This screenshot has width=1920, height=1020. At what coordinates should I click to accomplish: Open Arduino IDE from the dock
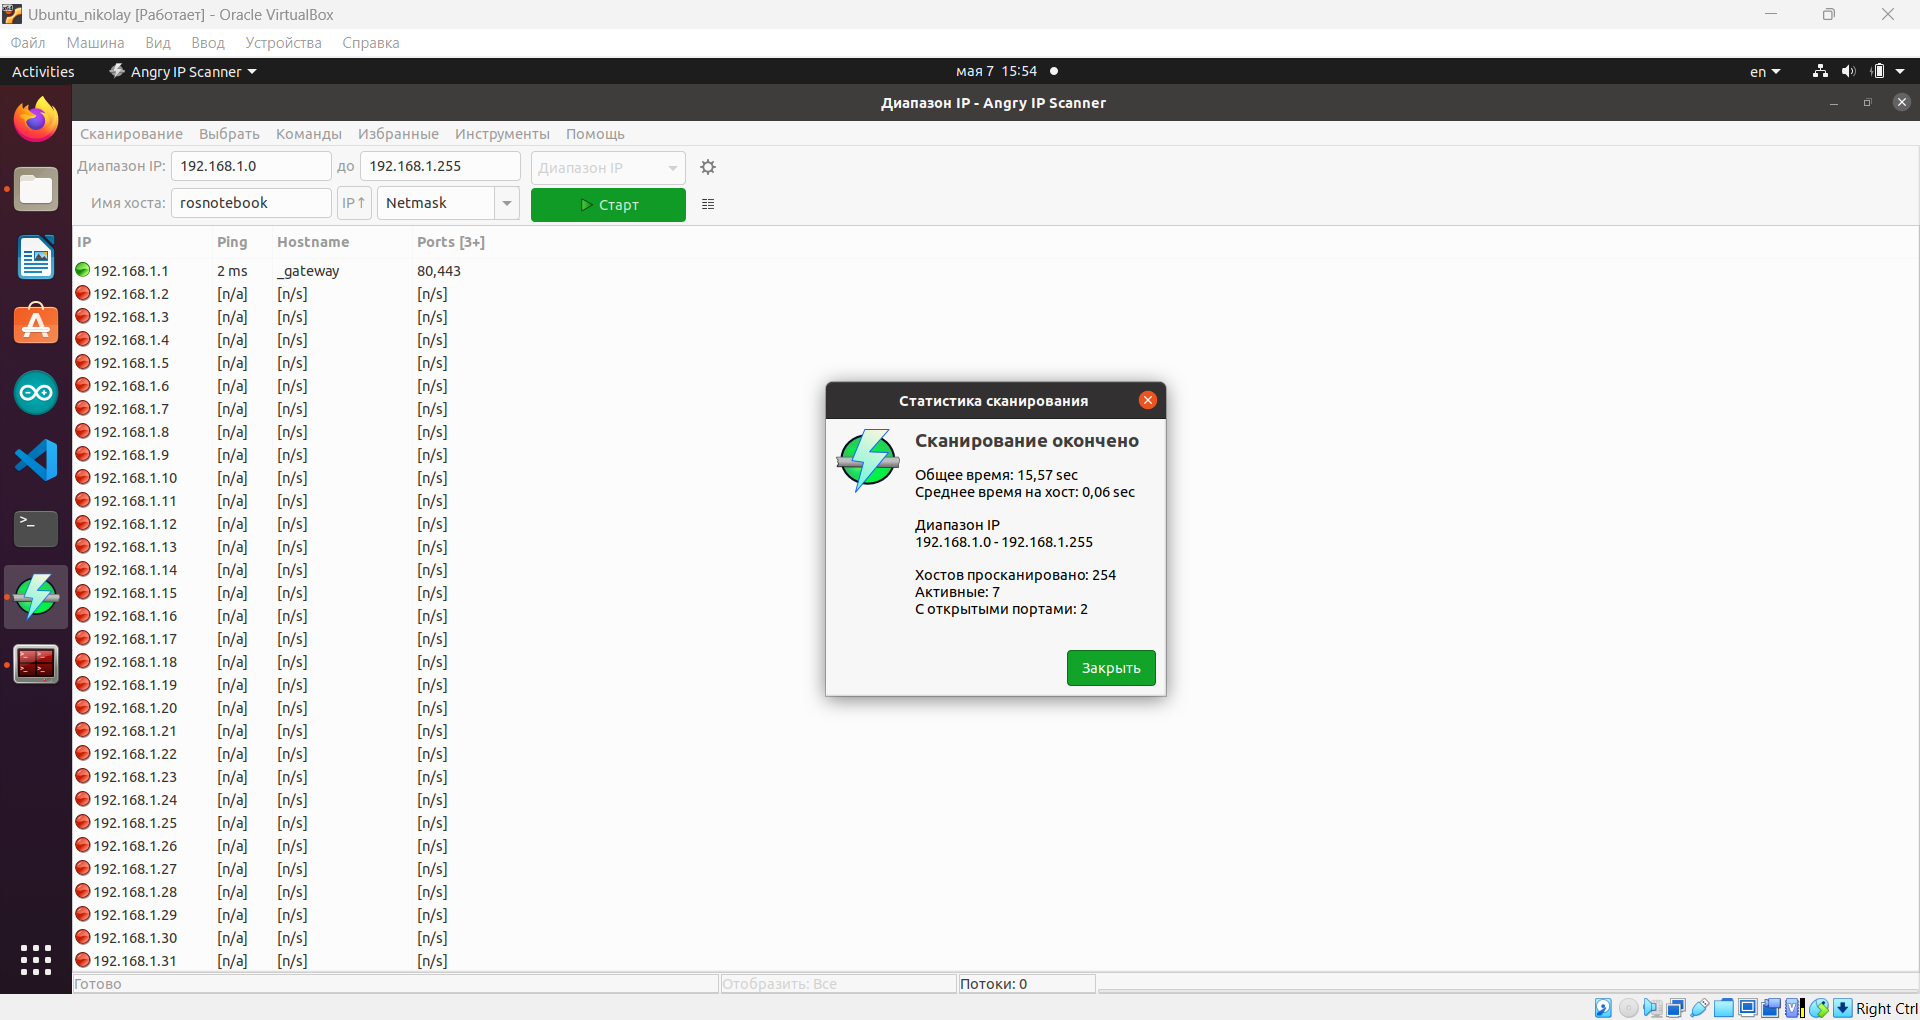[x=36, y=393]
